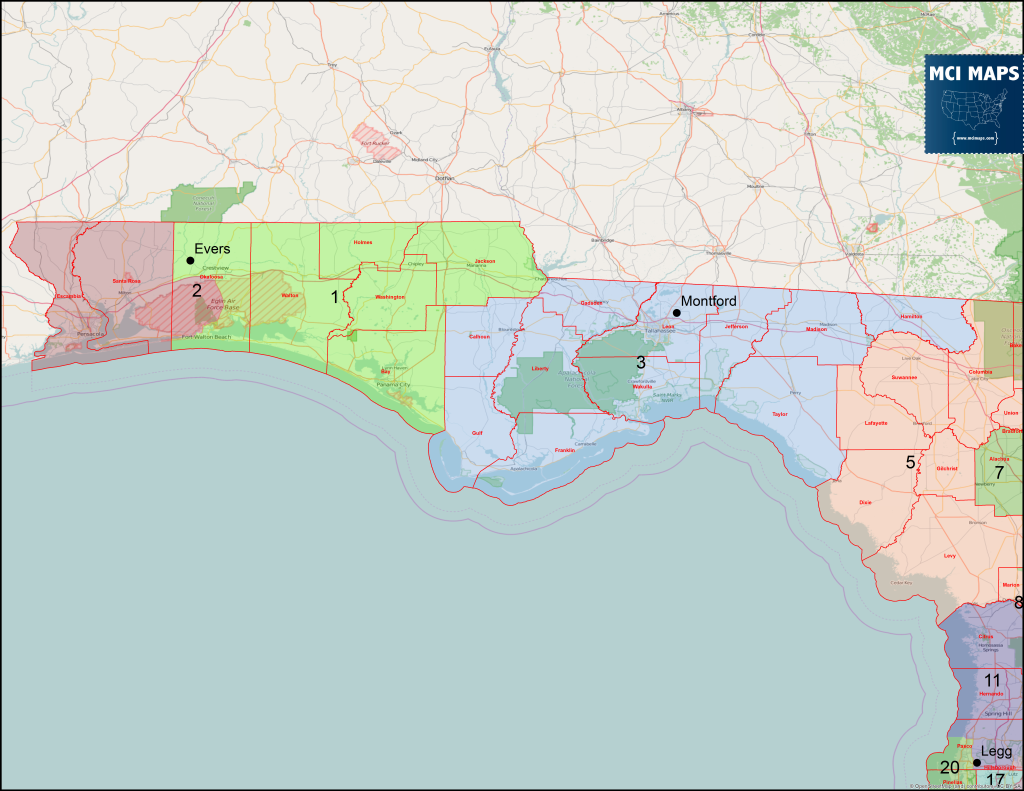1024x791 pixels.
Task: Click the Union county label
Action: [x=1011, y=413]
